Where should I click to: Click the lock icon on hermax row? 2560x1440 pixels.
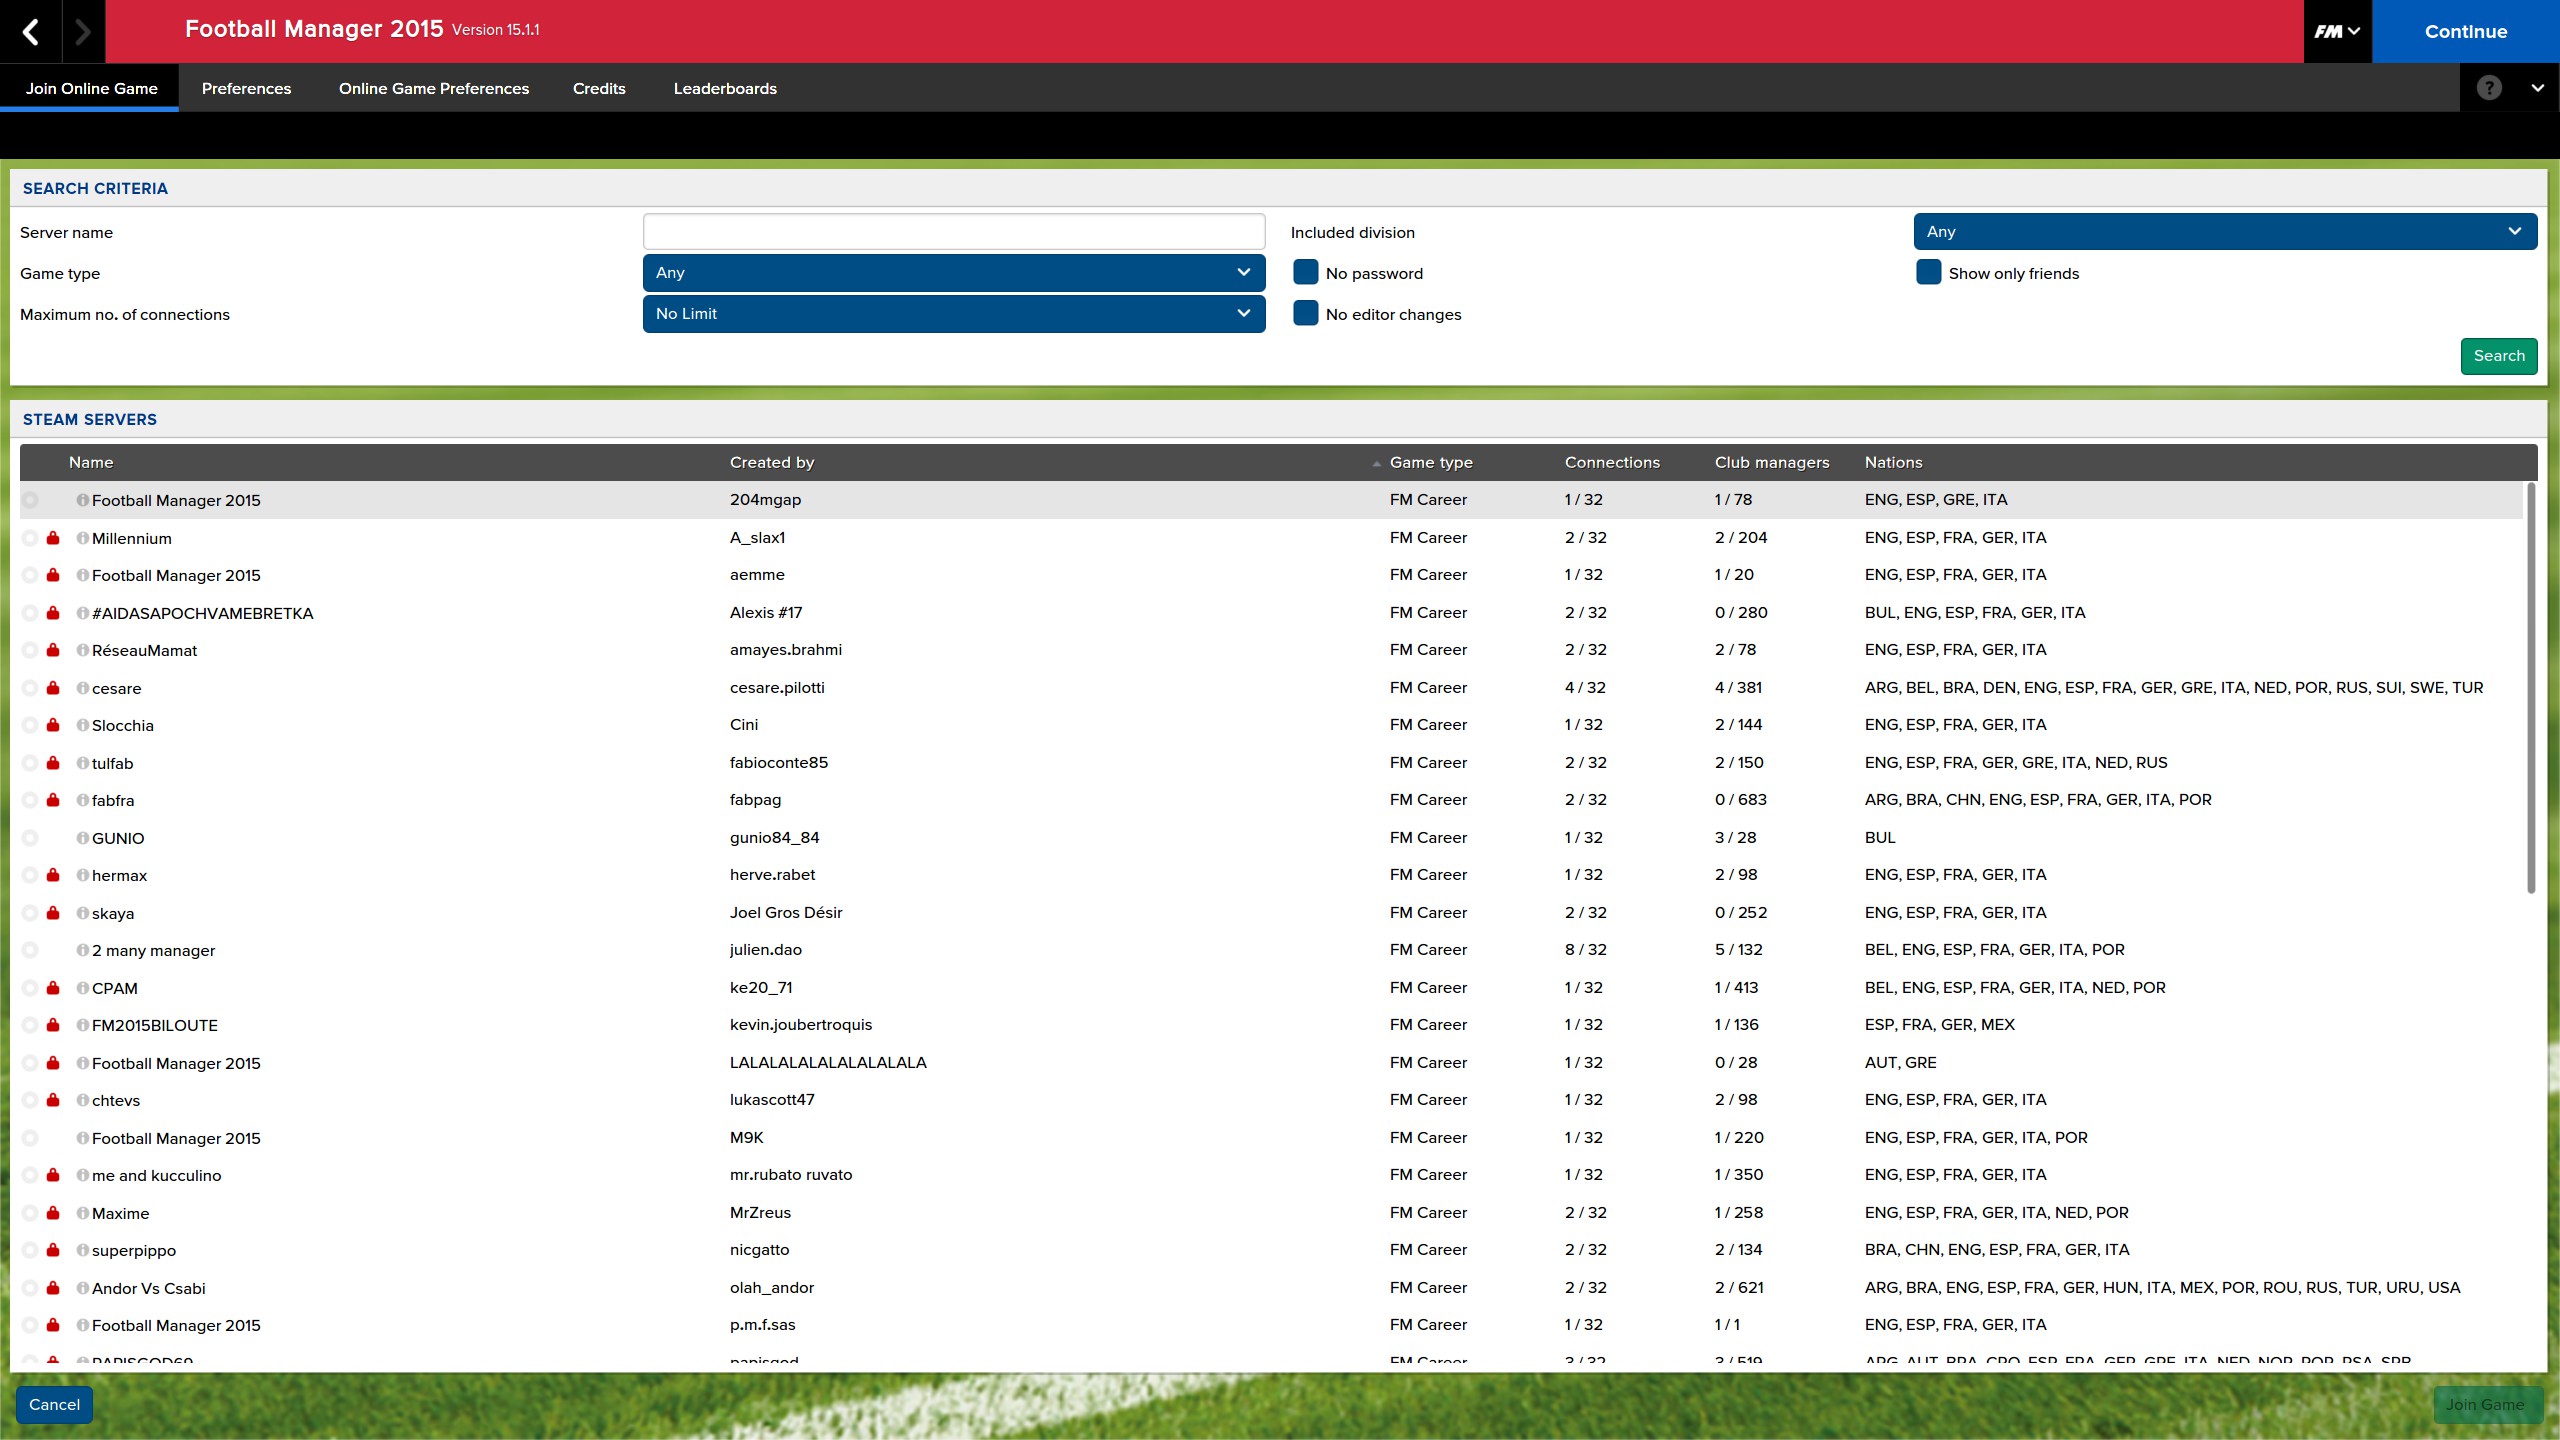[x=53, y=875]
